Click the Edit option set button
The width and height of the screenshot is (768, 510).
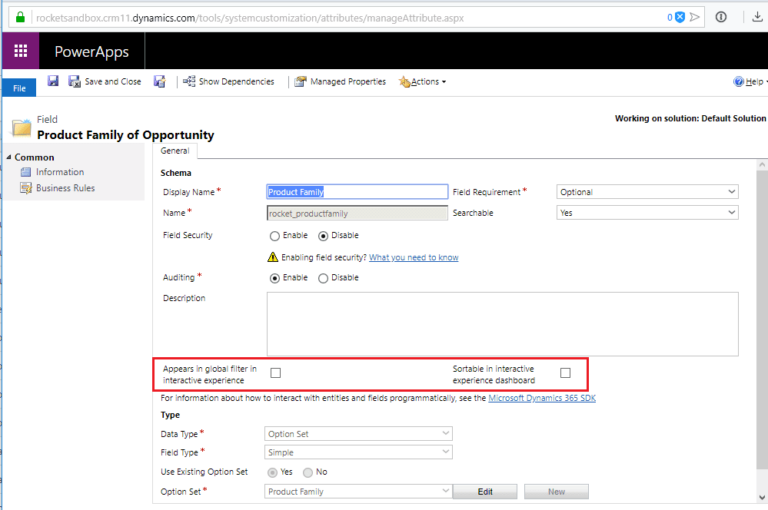point(485,492)
